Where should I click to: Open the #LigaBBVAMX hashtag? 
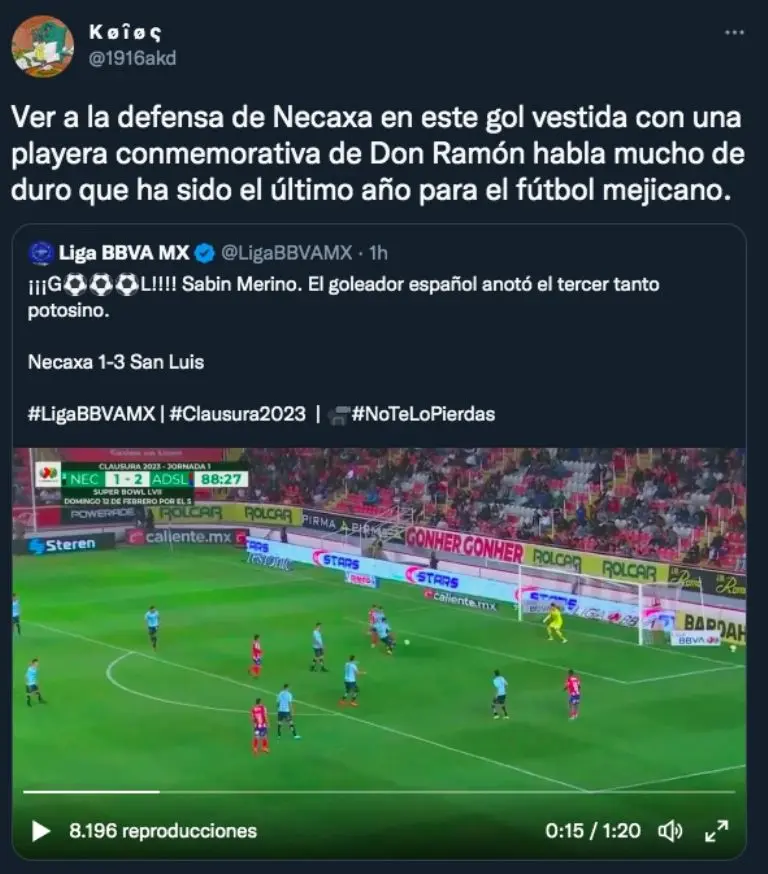click(x=91, y=414)
